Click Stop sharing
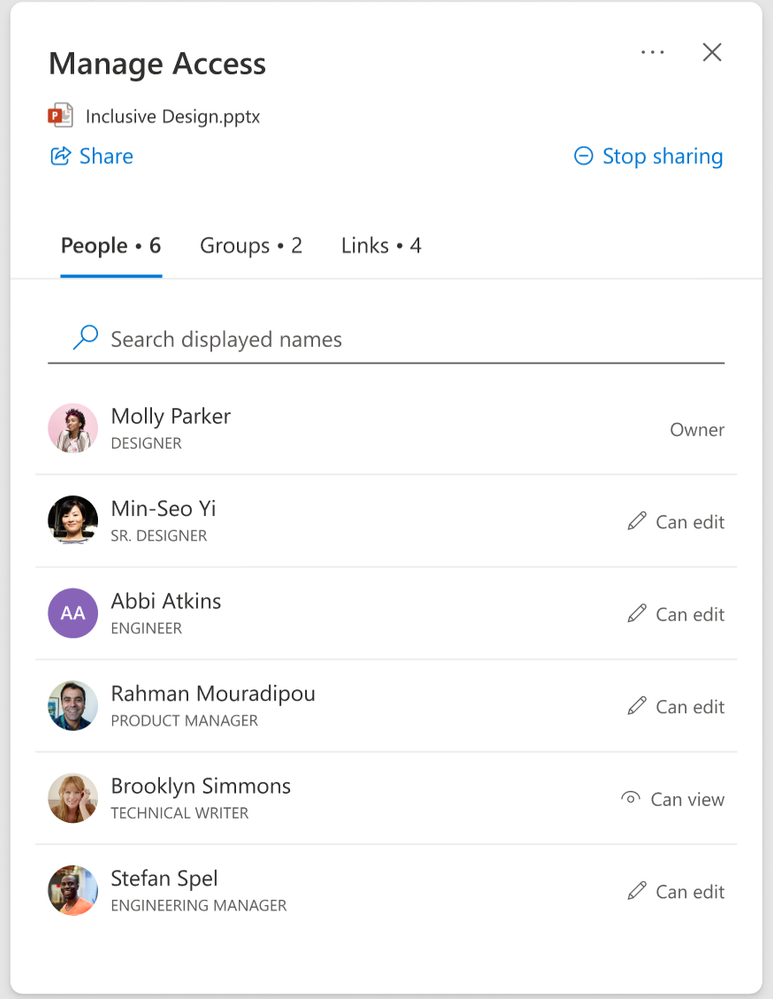Viewport: 773px width, 999px height. (648, 156)
